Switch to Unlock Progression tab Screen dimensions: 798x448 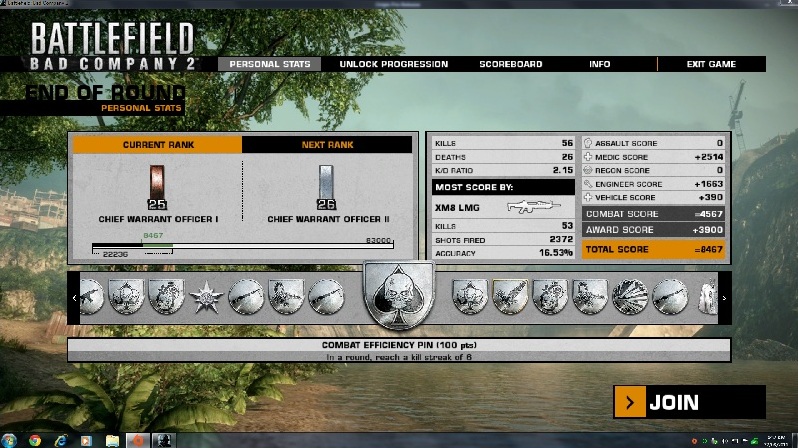pos(393,64)
